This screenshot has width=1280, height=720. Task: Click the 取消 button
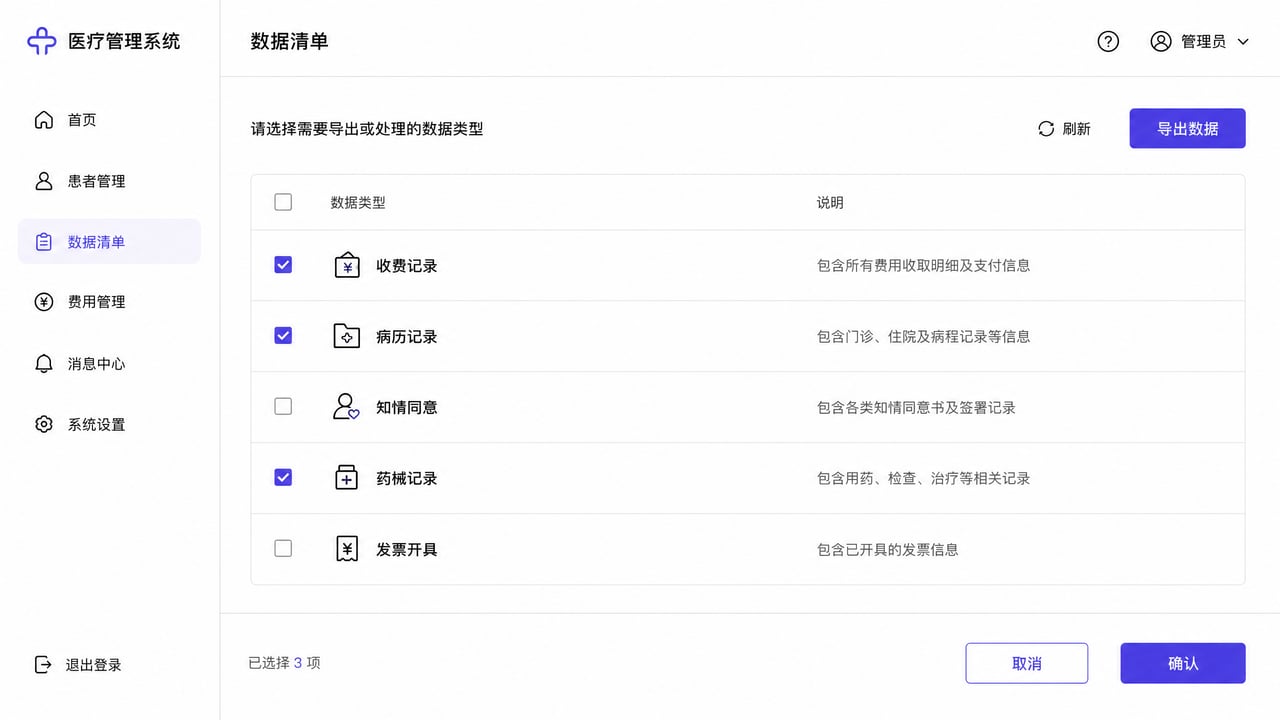coord(1027,663)
